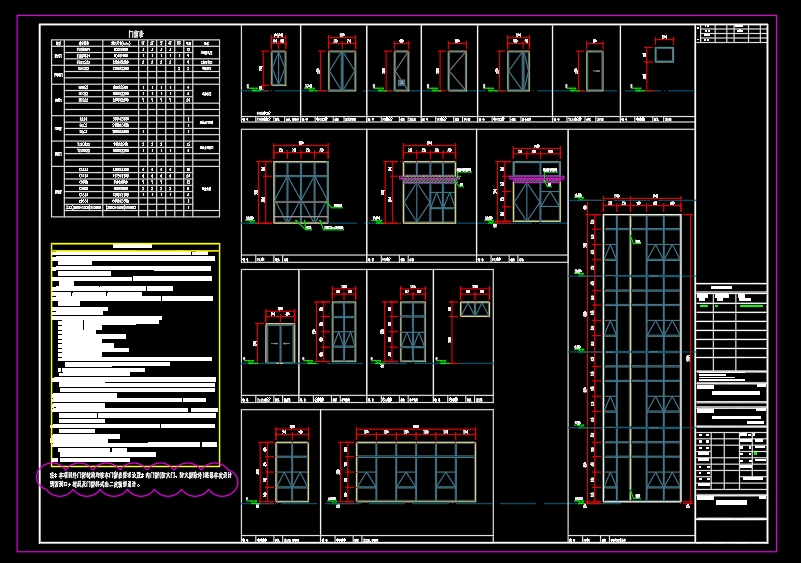
Task: Select the plain single door elevation without glazing
Action: tap(595, 71)
